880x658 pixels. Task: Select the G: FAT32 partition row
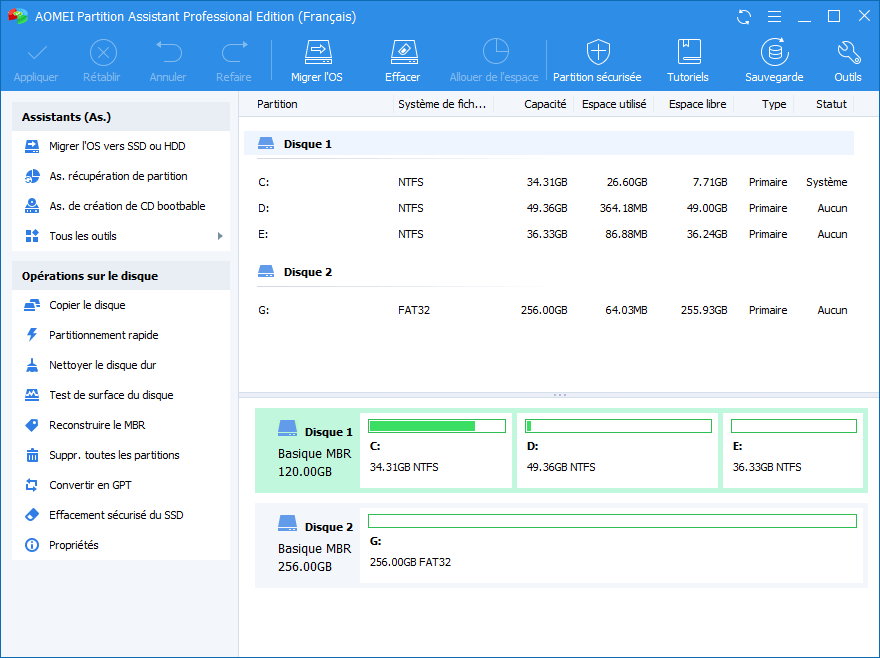pyautogui.click(x=550, y=310)
